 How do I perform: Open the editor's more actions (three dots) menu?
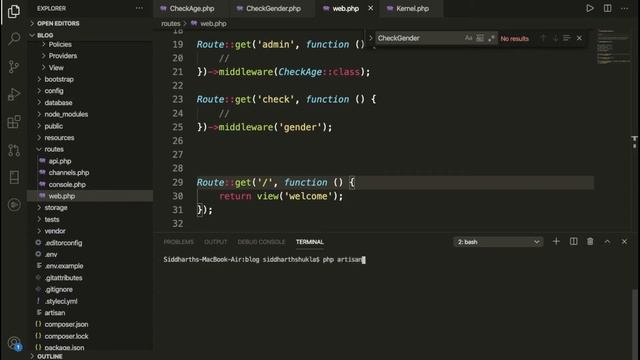point(624,8)
